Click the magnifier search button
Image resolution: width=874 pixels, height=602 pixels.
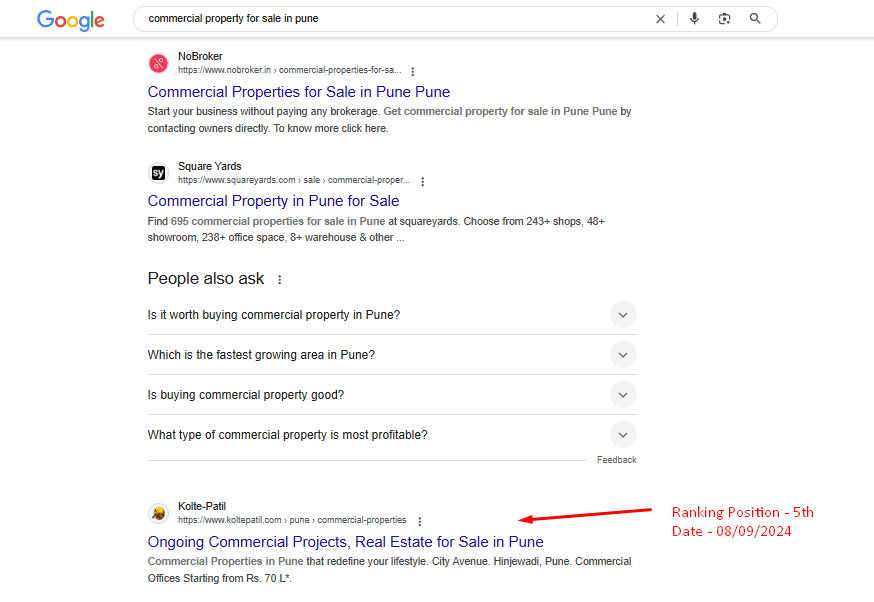point(755,19)
